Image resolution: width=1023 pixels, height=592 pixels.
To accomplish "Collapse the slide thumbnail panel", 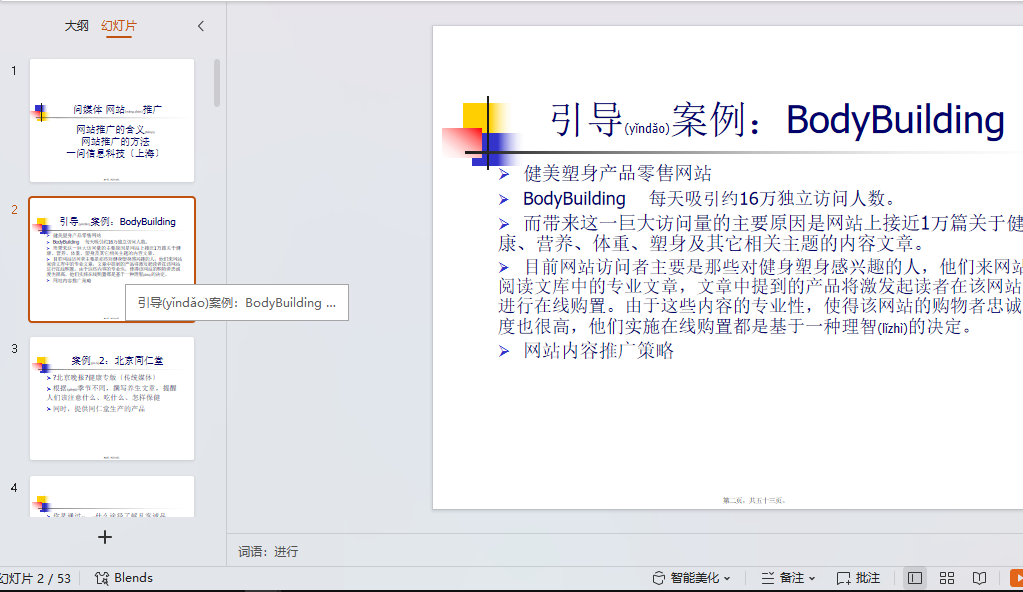I will tap(201, 26).
